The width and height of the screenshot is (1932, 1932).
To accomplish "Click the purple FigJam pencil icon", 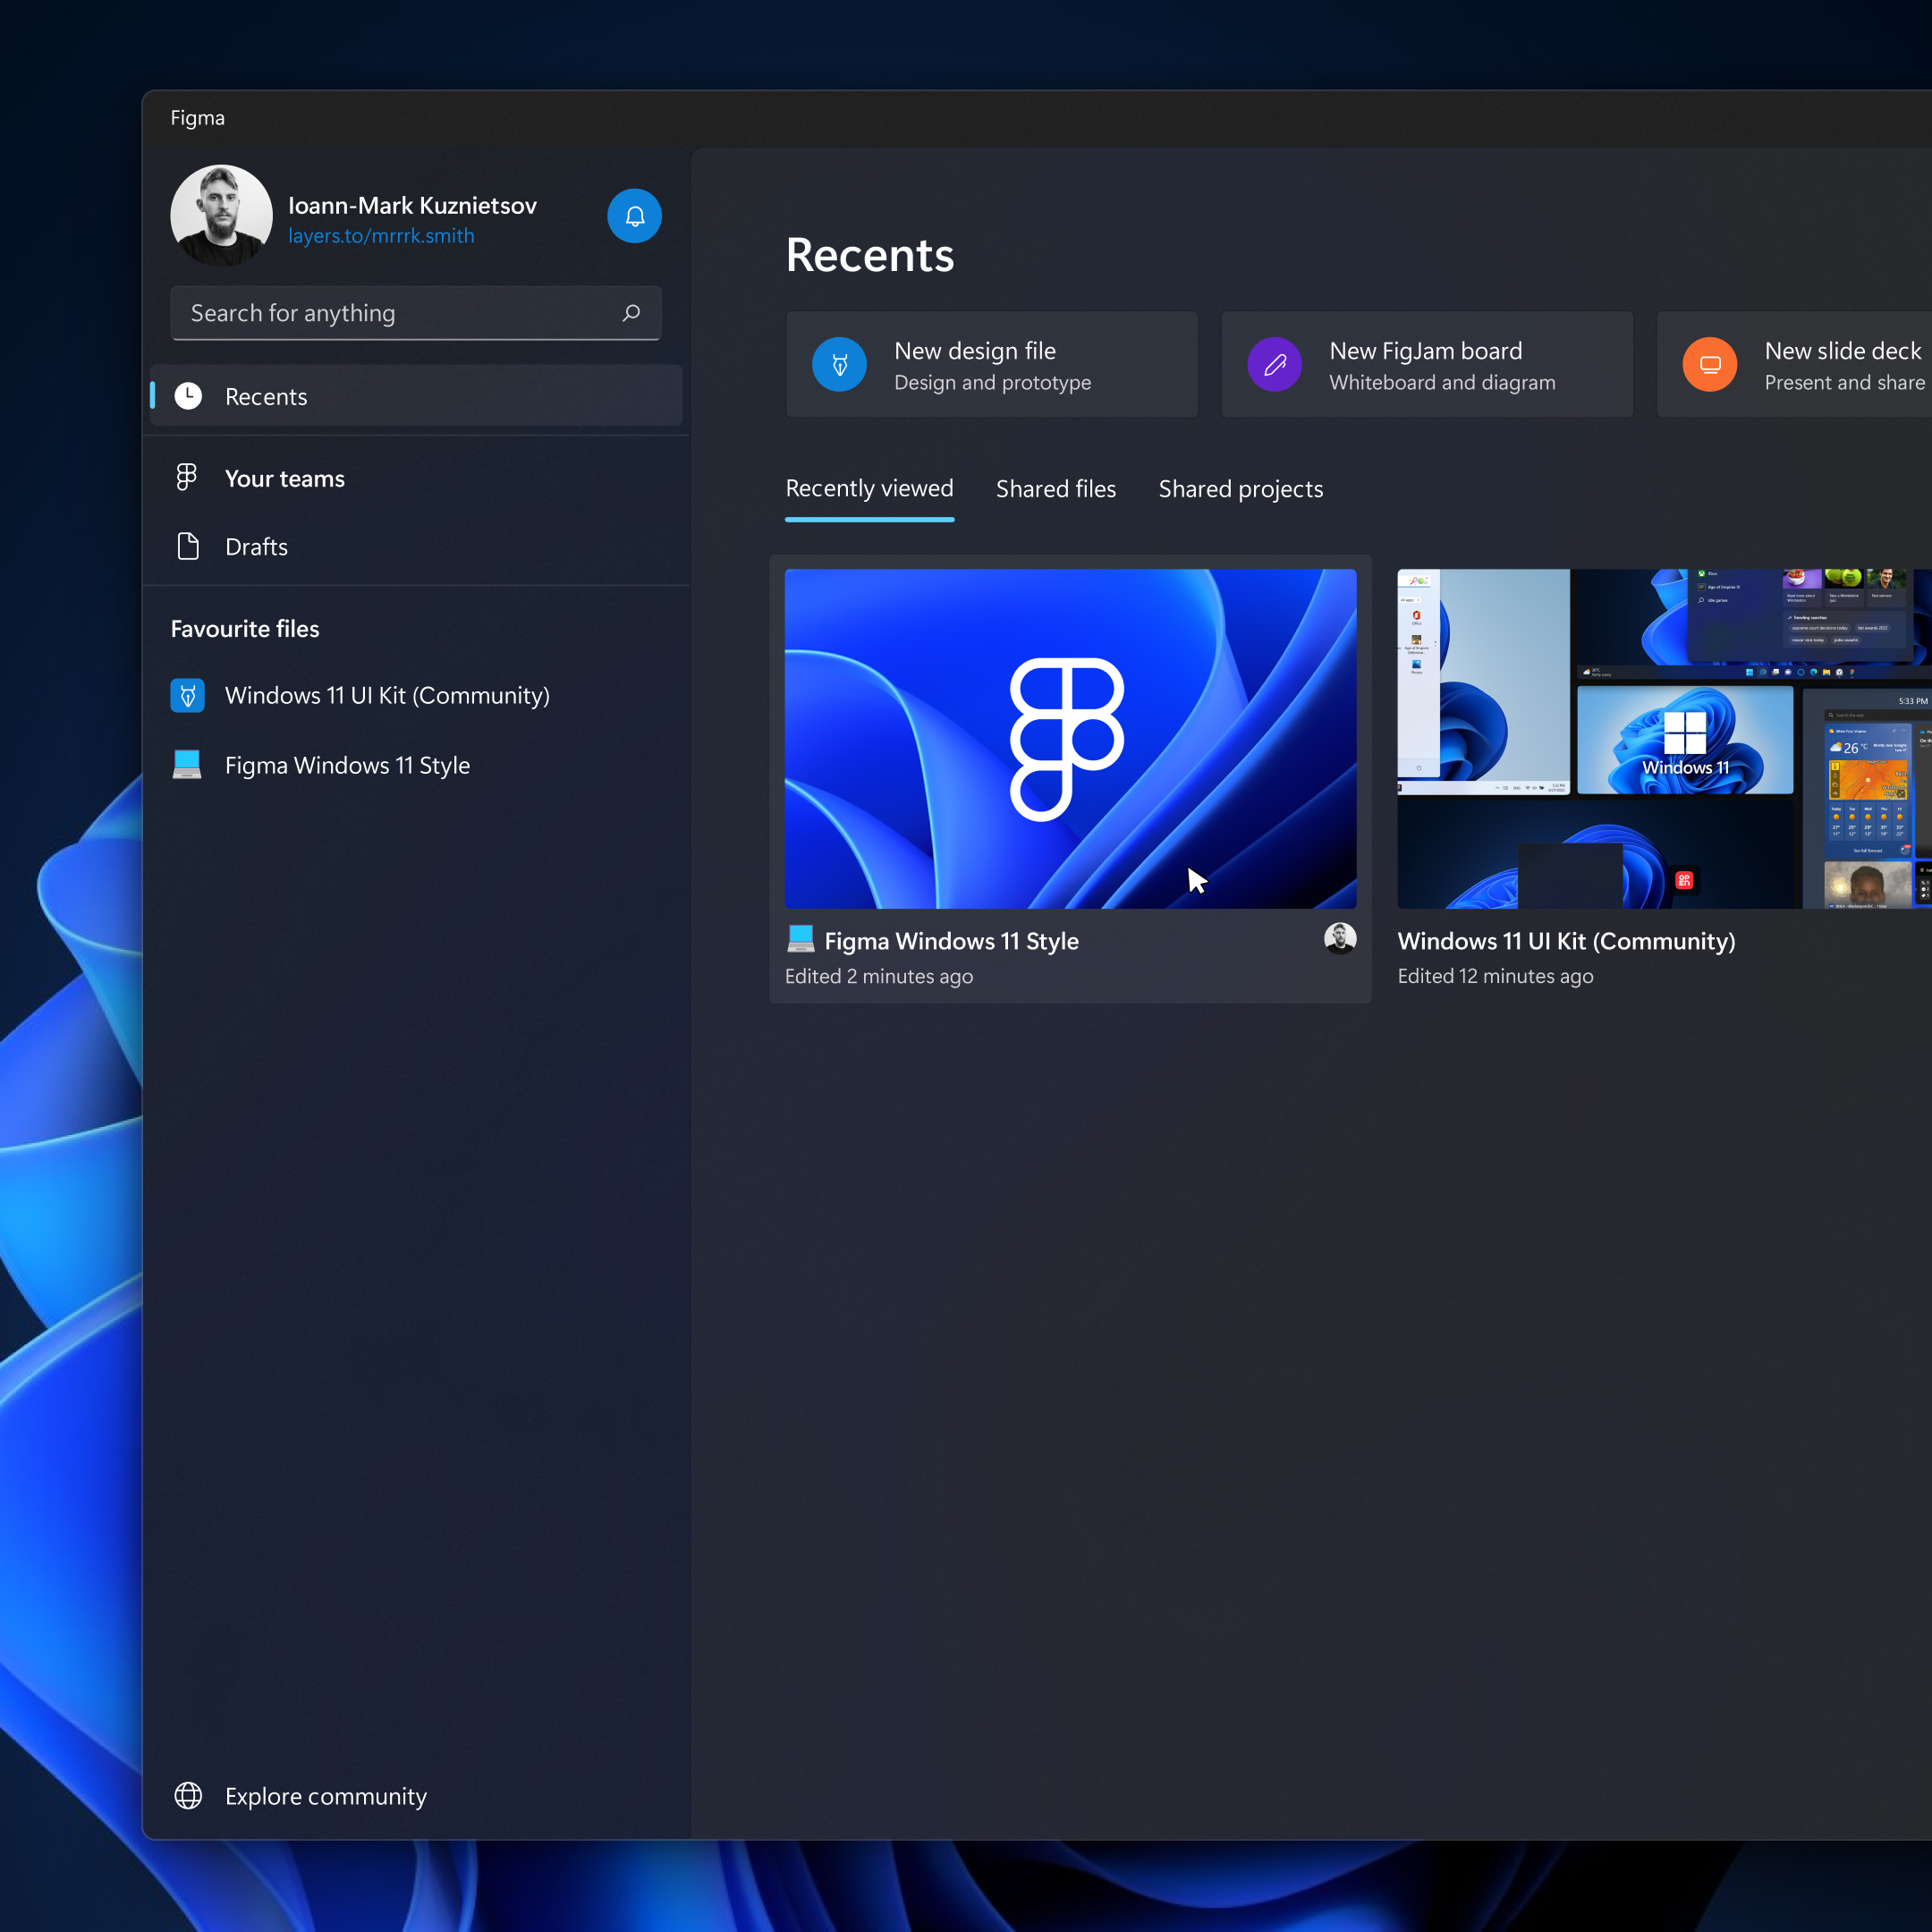I will (x=1274, y=364).
